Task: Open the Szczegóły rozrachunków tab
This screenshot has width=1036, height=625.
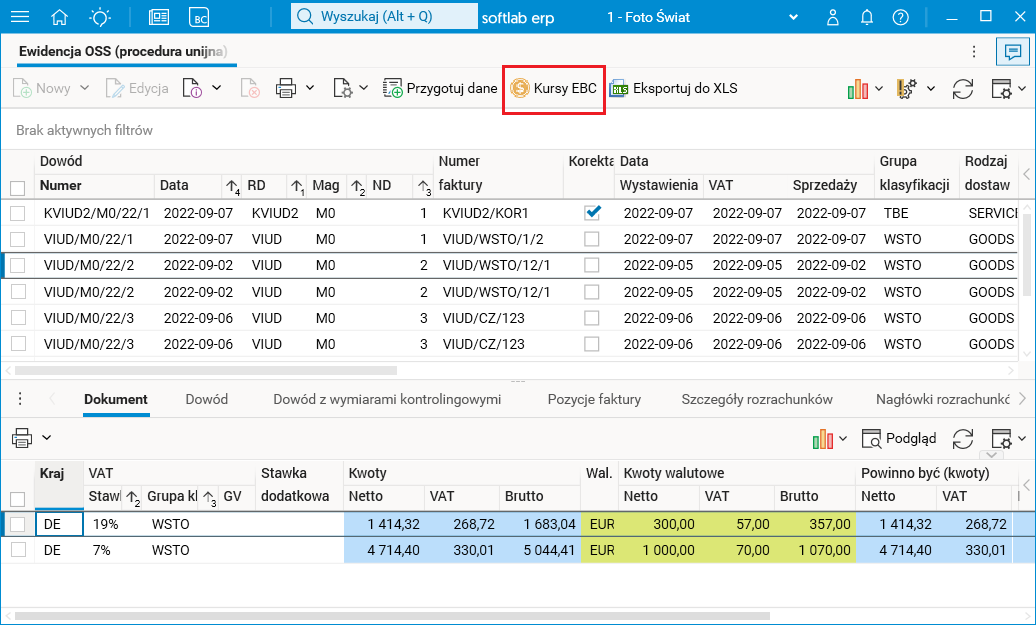Action: point(757,399)
